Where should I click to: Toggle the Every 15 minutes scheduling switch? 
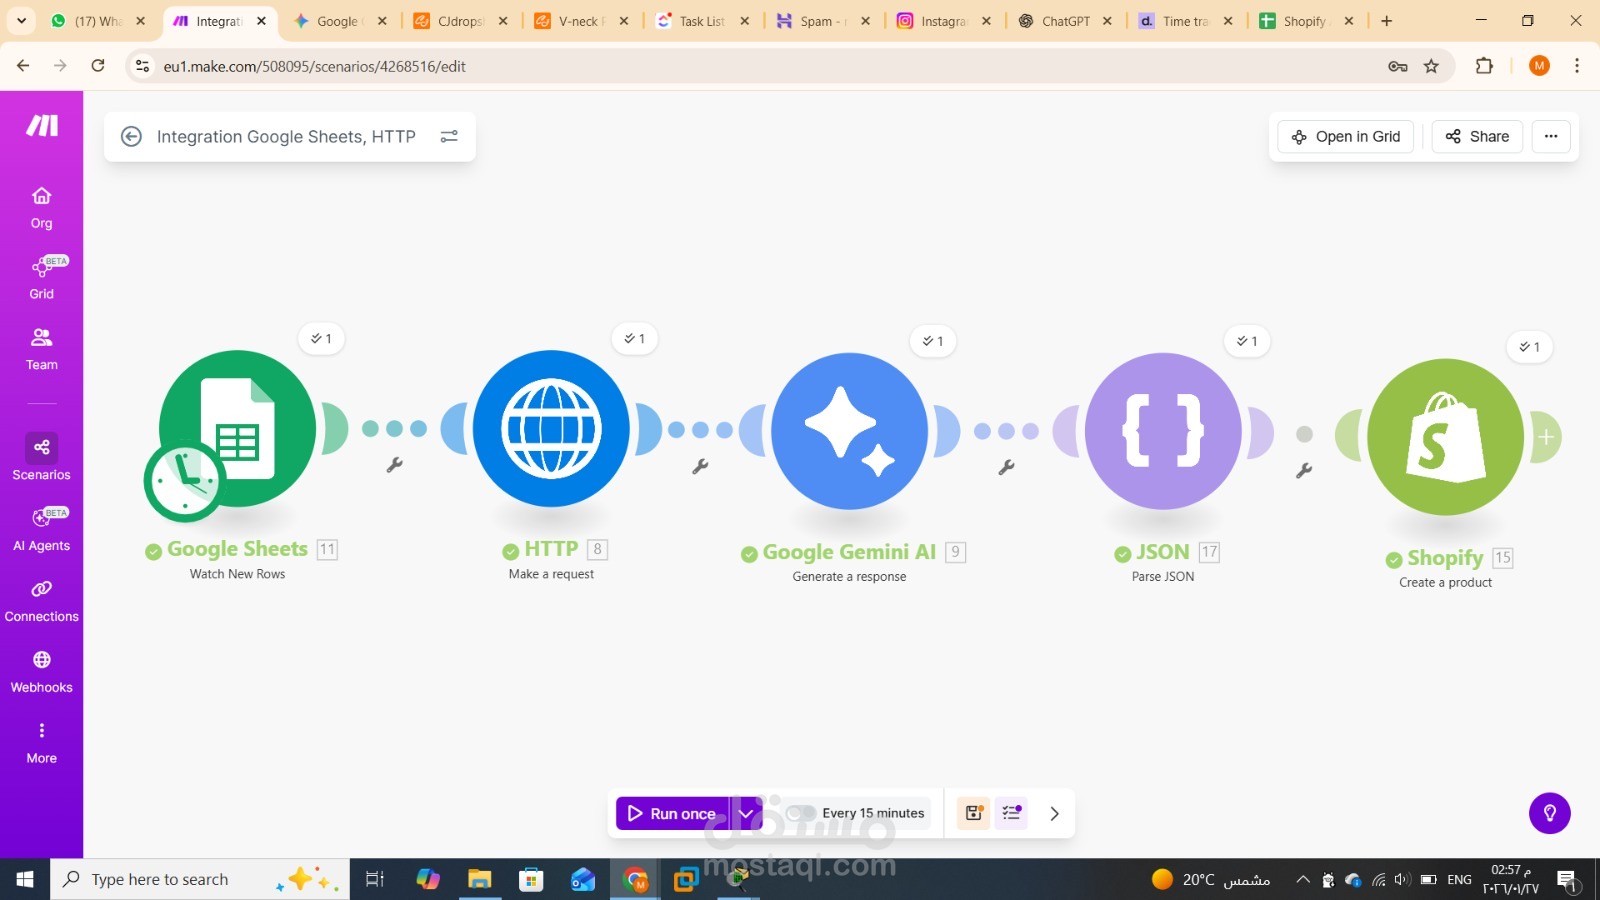pyautogui.click(x=800, y=813)
